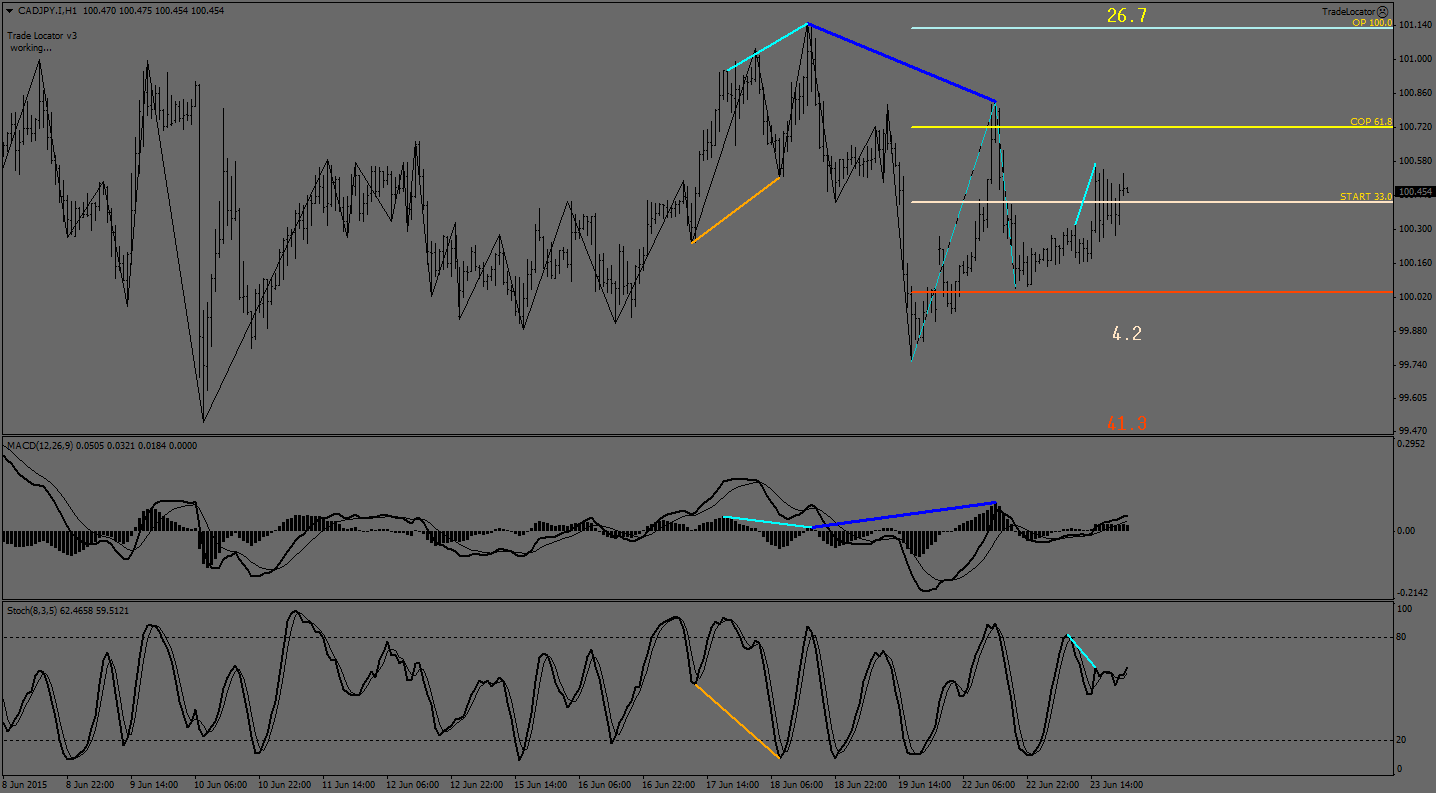The image size is (1436, 793).
Task: Select the yellow COP 61.8 level label
Action: click(1370, 122)
